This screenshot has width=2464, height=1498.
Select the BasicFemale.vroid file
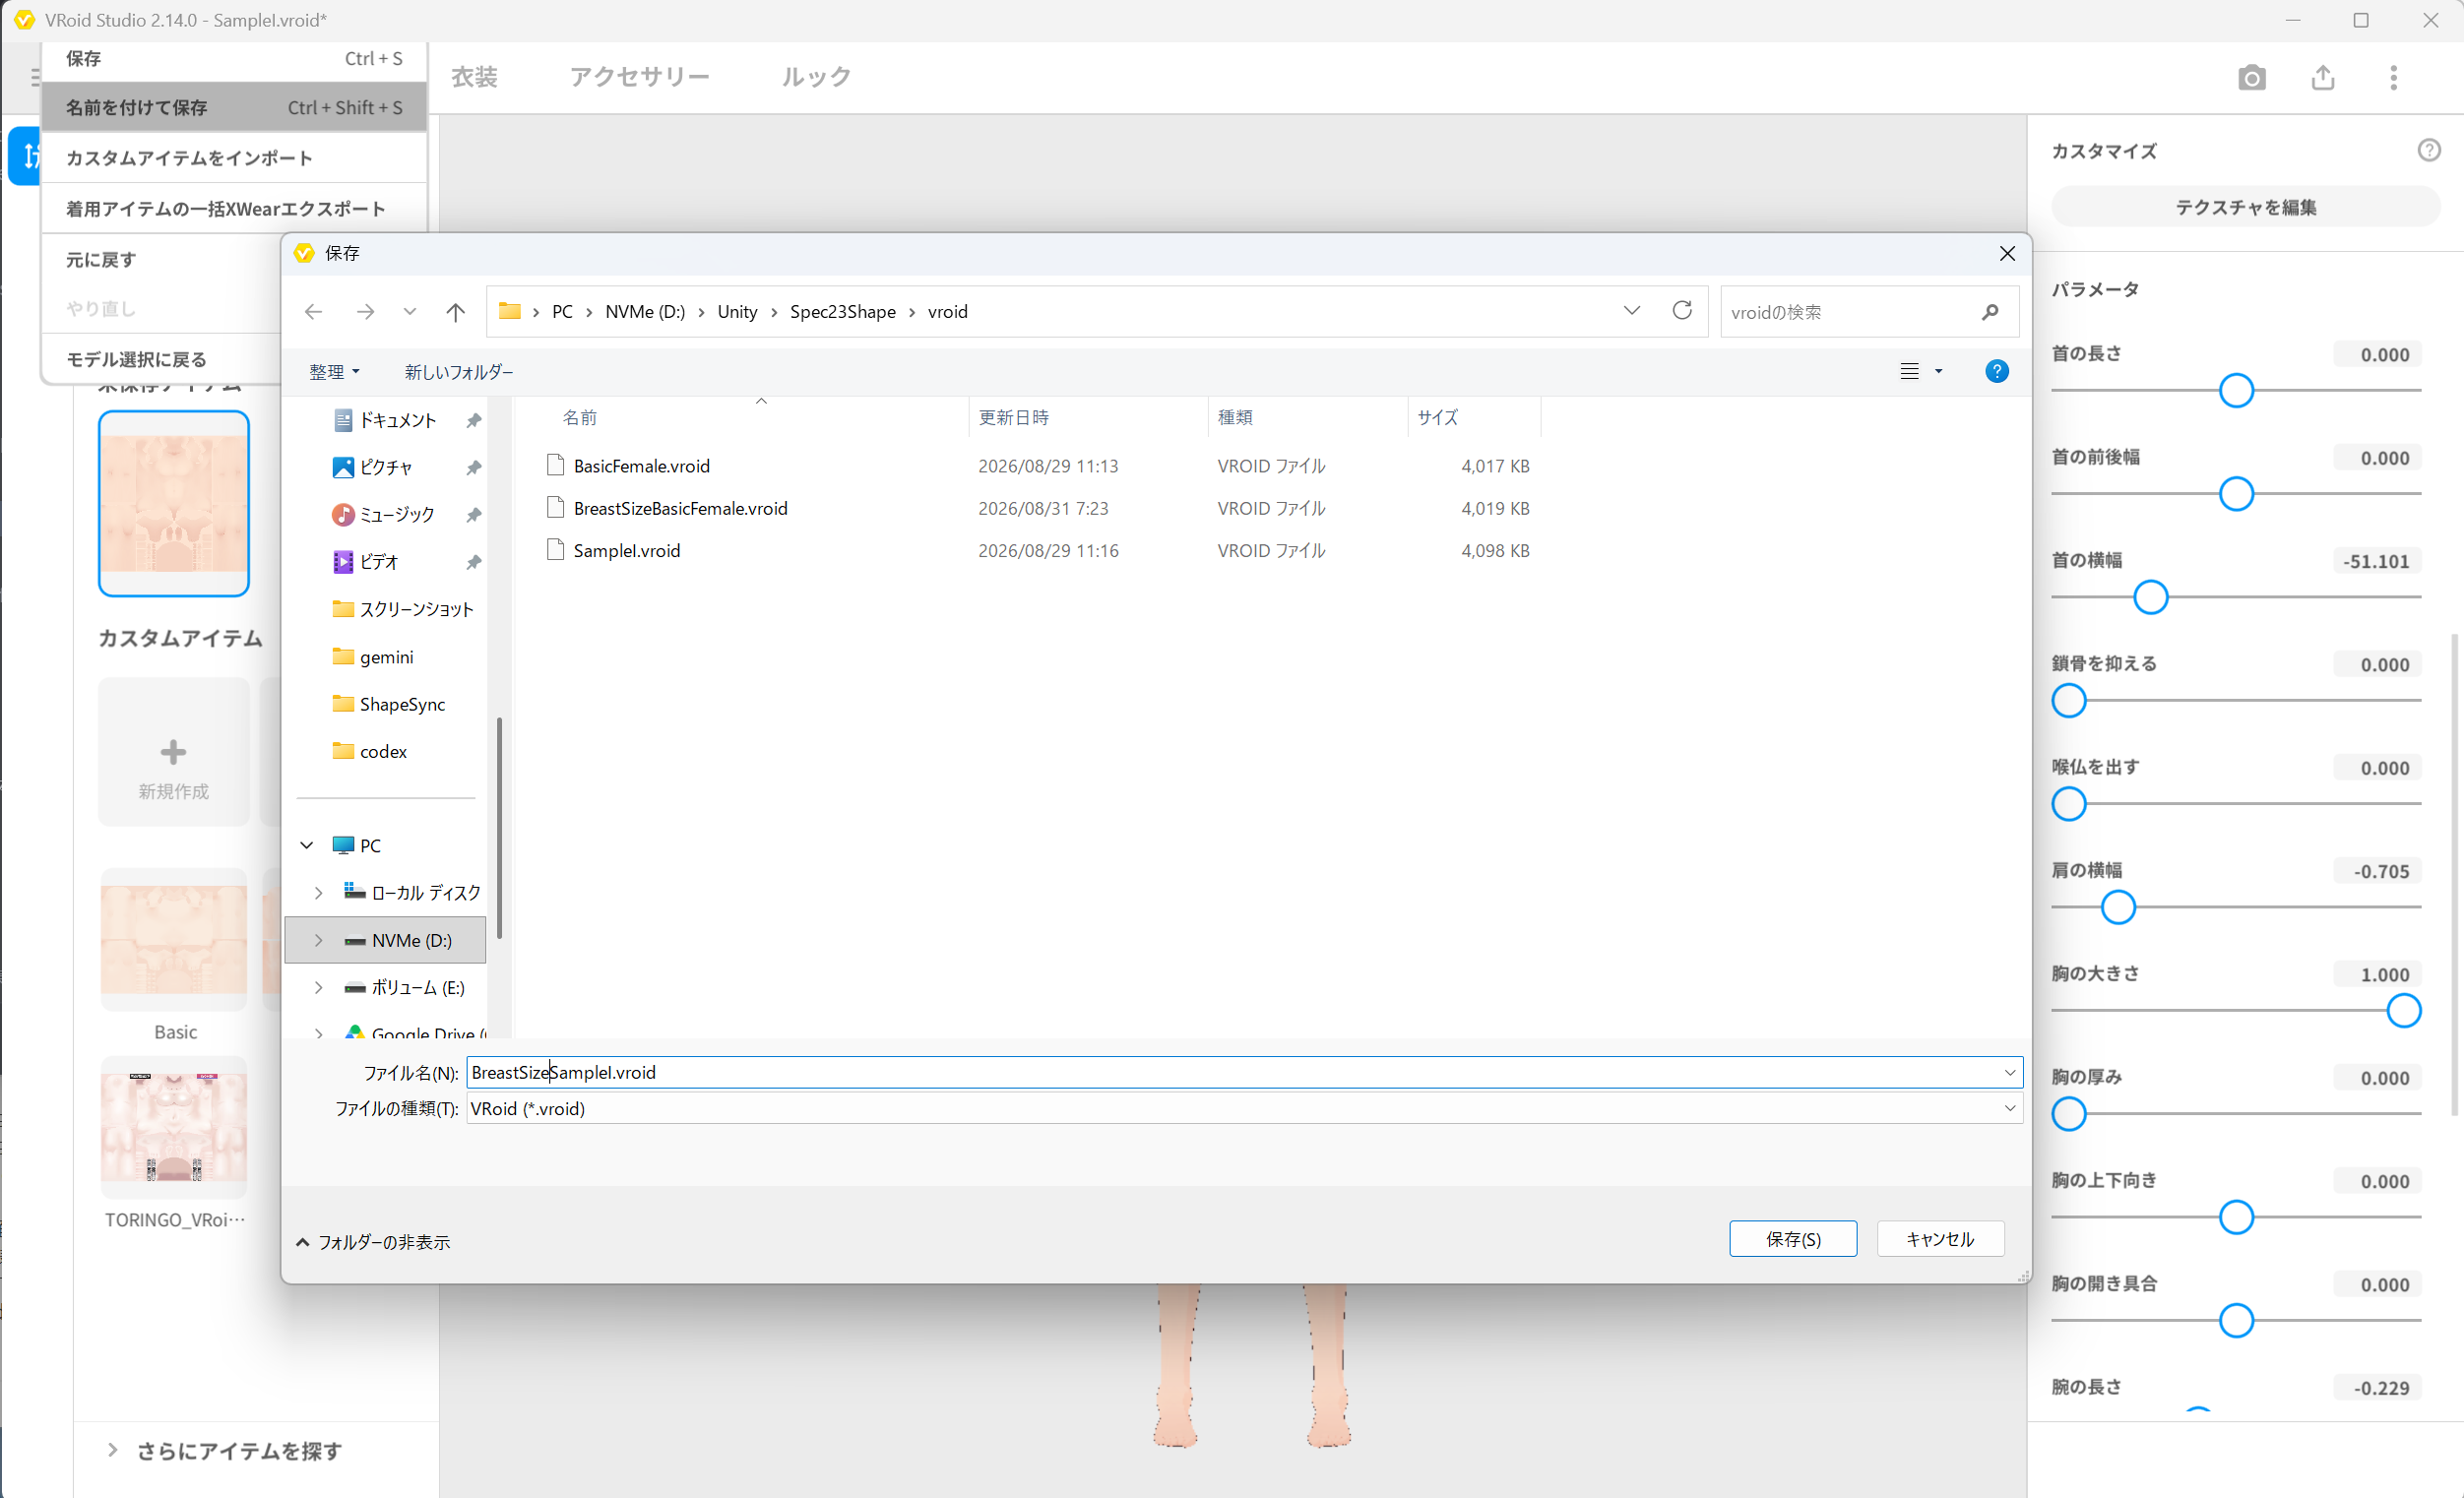641,466
